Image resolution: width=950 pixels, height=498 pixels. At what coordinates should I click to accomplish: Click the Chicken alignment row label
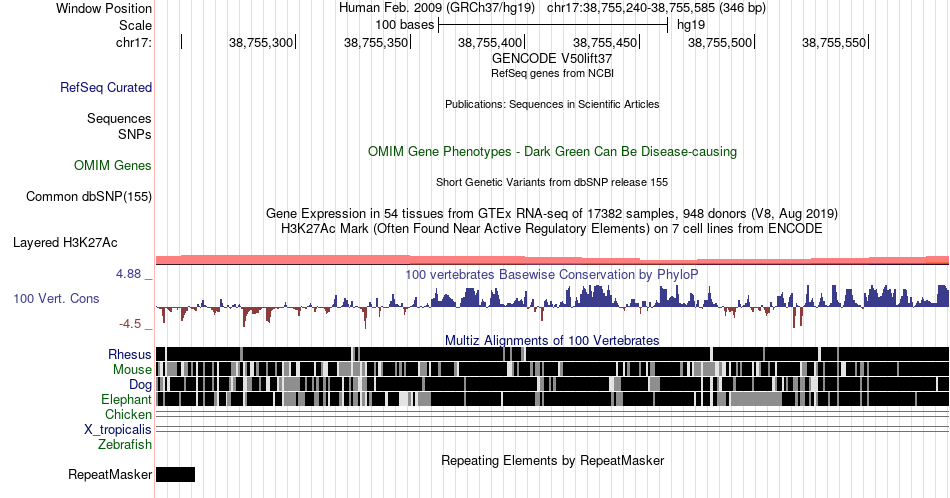[128, 414]
